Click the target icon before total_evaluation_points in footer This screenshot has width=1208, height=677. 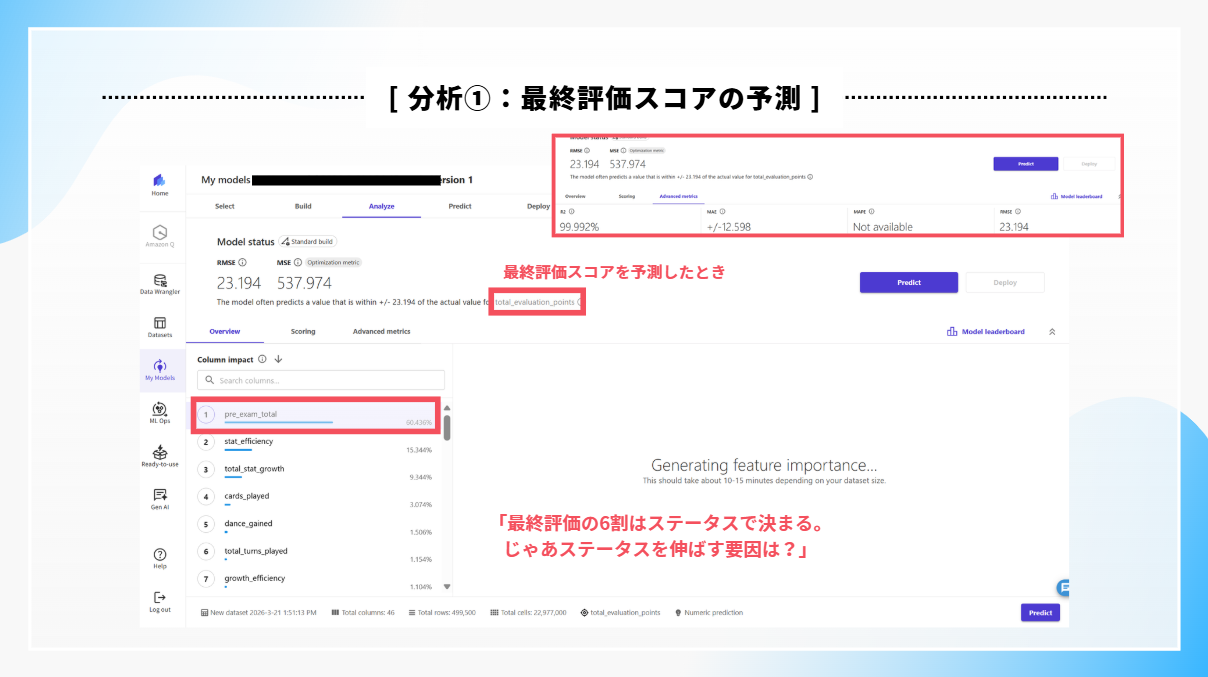click(584, 612)
